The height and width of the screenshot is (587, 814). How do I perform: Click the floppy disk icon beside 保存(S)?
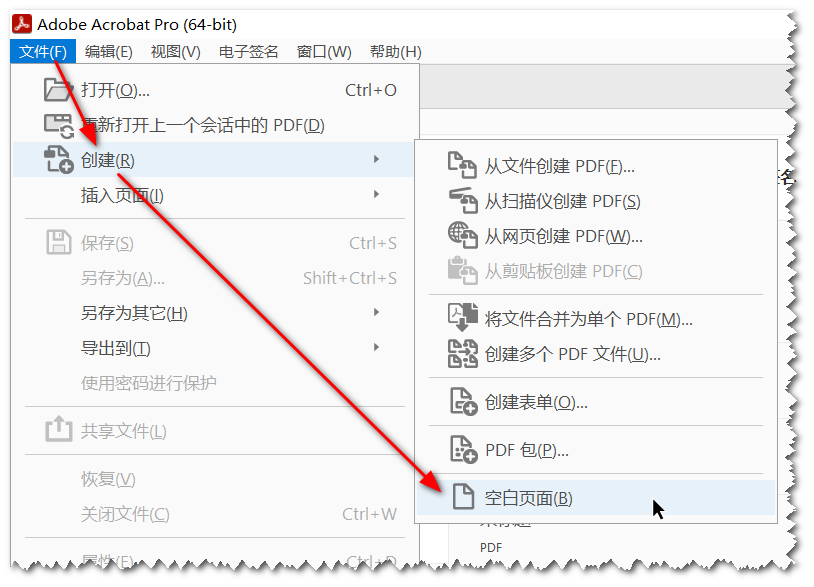(x=59, y=242)
